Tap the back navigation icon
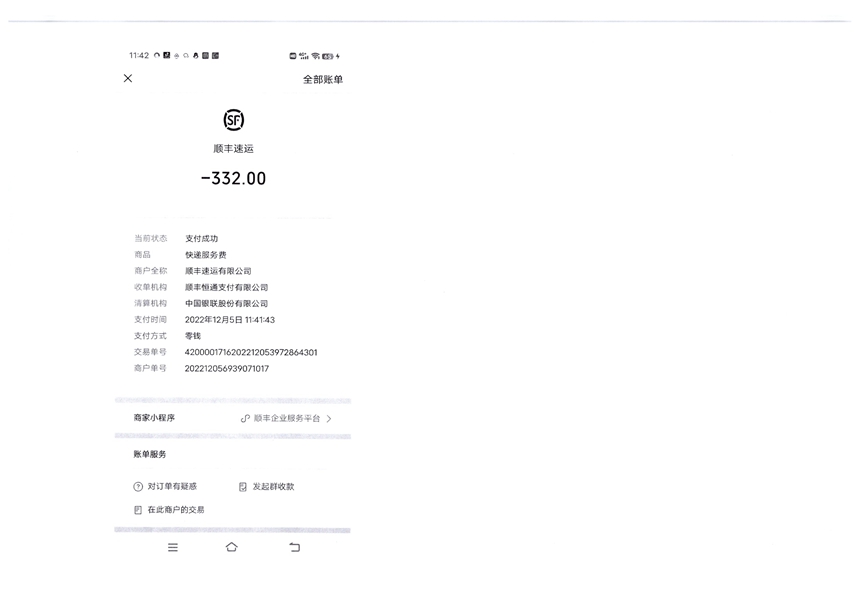This screenshot has width=860, height=607. click(295, 547)
